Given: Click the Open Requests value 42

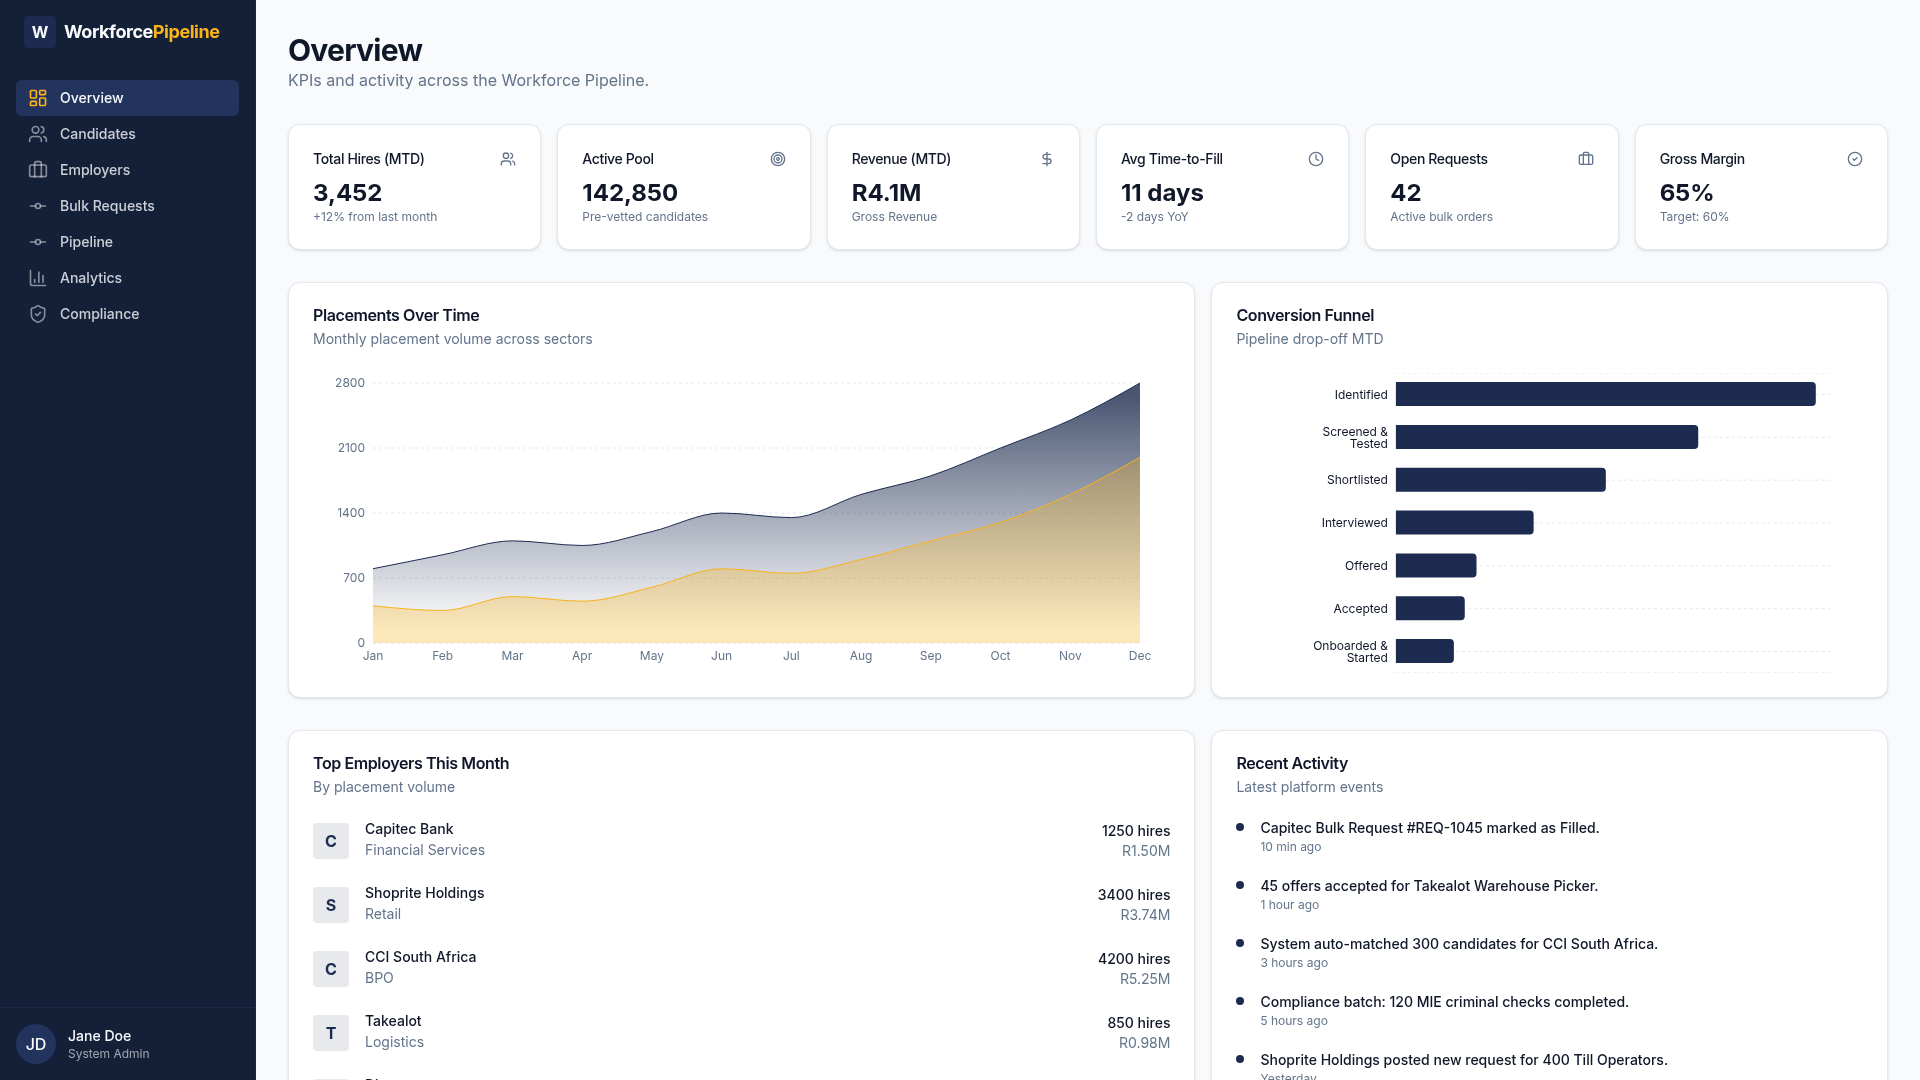Looking at the screenshot, I should [x=1405, y=192].
